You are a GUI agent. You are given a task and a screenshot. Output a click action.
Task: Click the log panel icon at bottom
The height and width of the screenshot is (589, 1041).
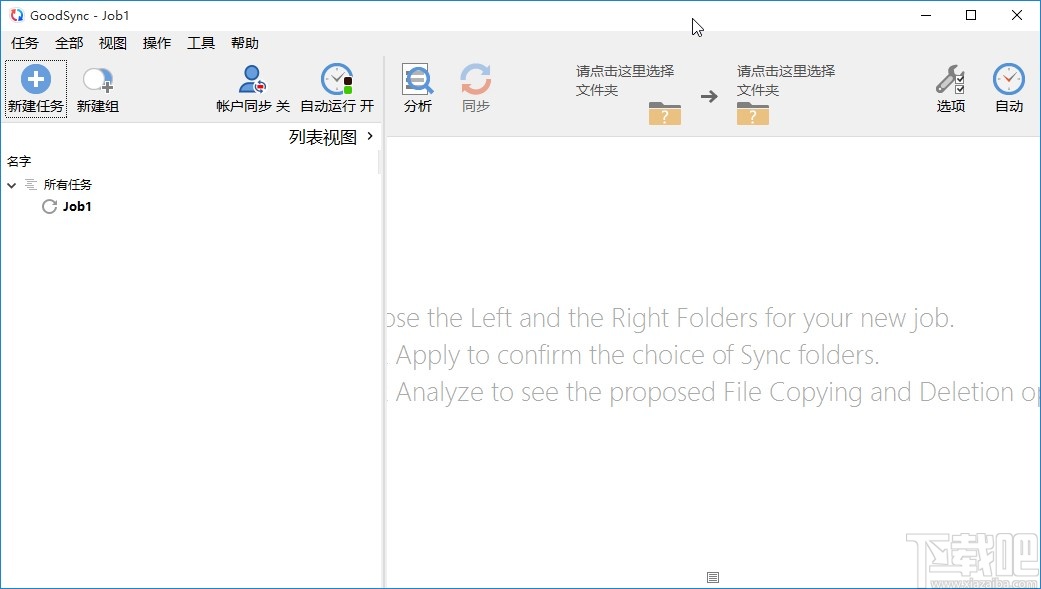(713, 577)
